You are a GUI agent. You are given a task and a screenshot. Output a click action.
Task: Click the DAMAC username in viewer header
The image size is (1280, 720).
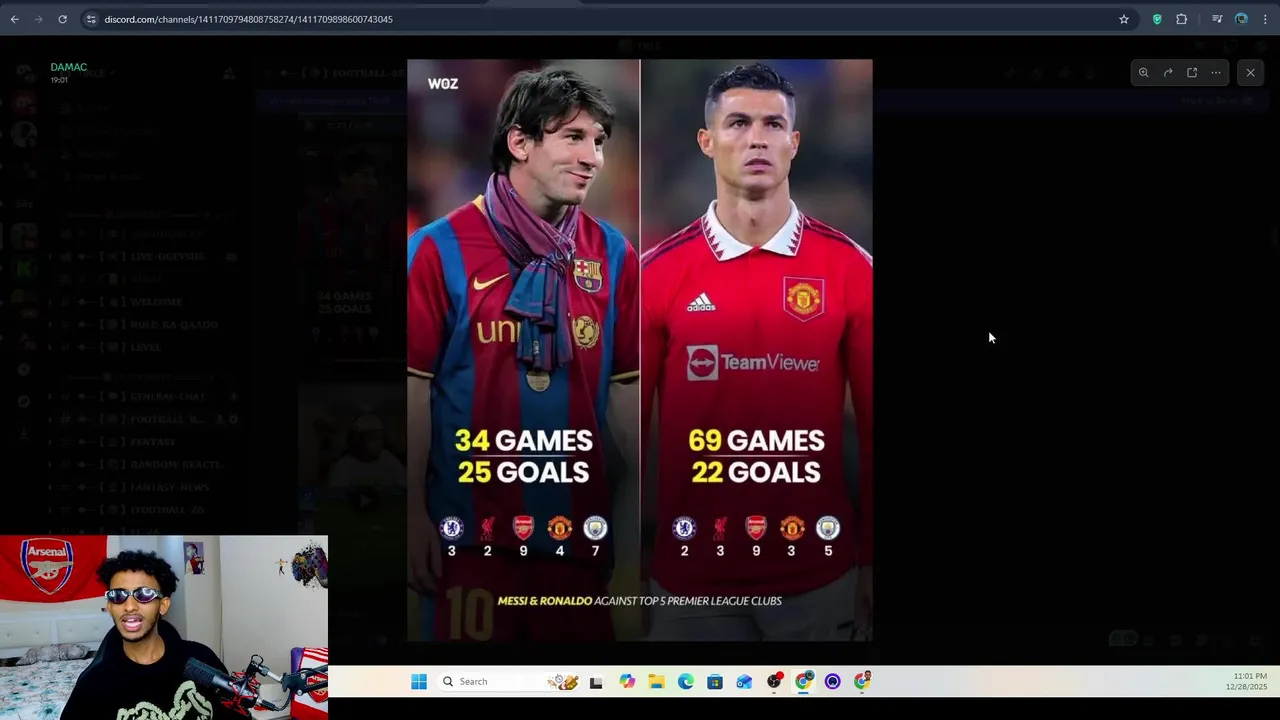click(69, 67)
